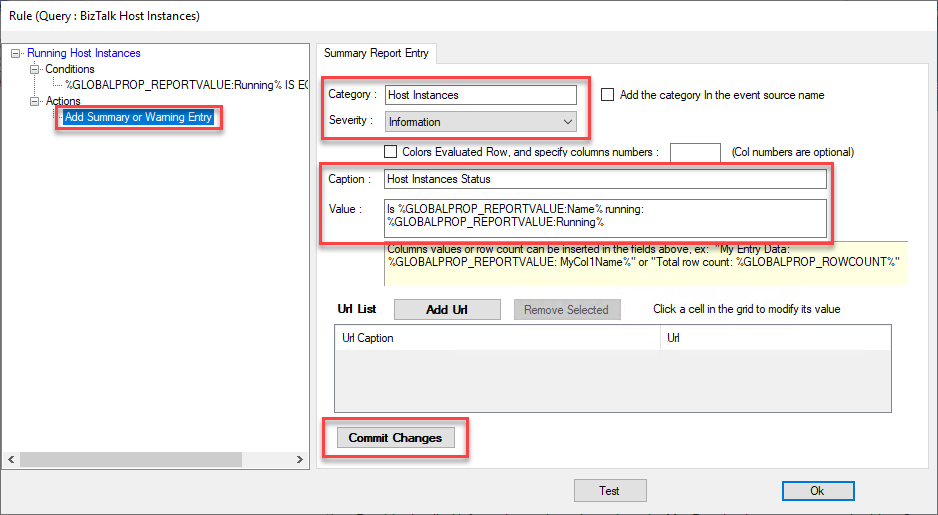Select the Running Host Instances root item
Viewport: 938px width, 515px height.
pos(84,53)
